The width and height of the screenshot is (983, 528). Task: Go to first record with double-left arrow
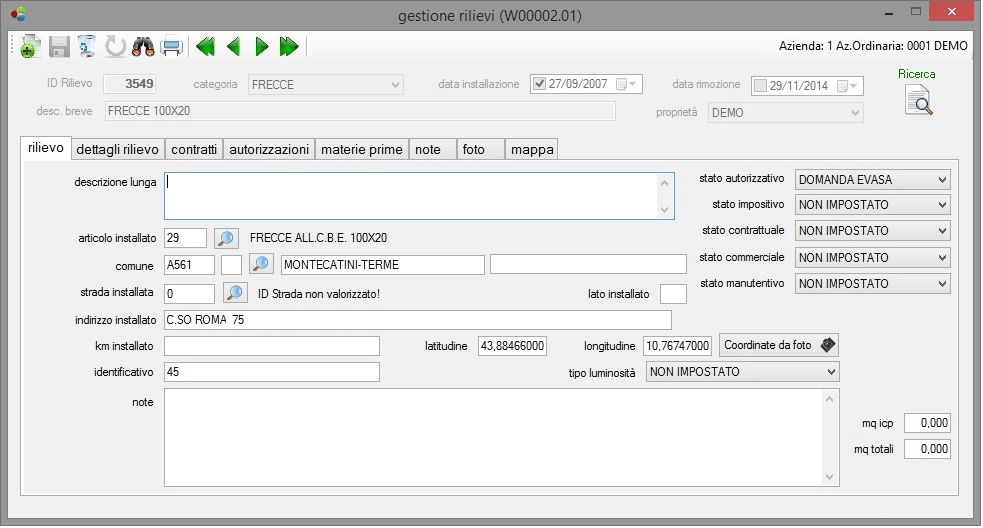tap(205, 46)
